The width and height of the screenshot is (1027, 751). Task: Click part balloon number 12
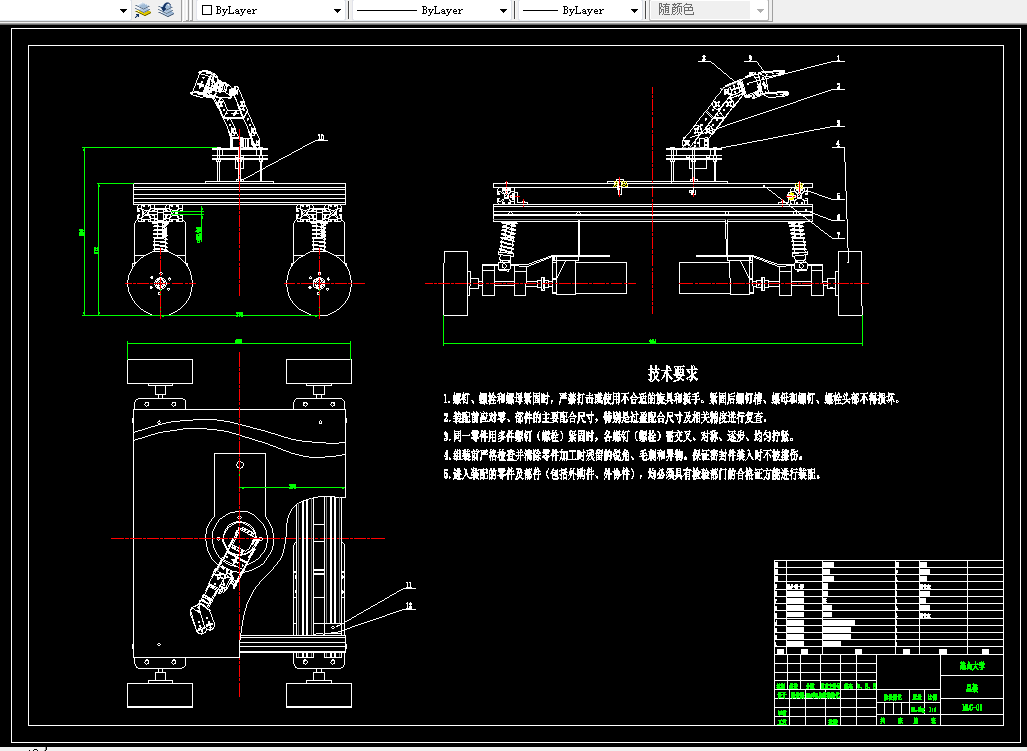pyautogui.click(x=410, y=606)
